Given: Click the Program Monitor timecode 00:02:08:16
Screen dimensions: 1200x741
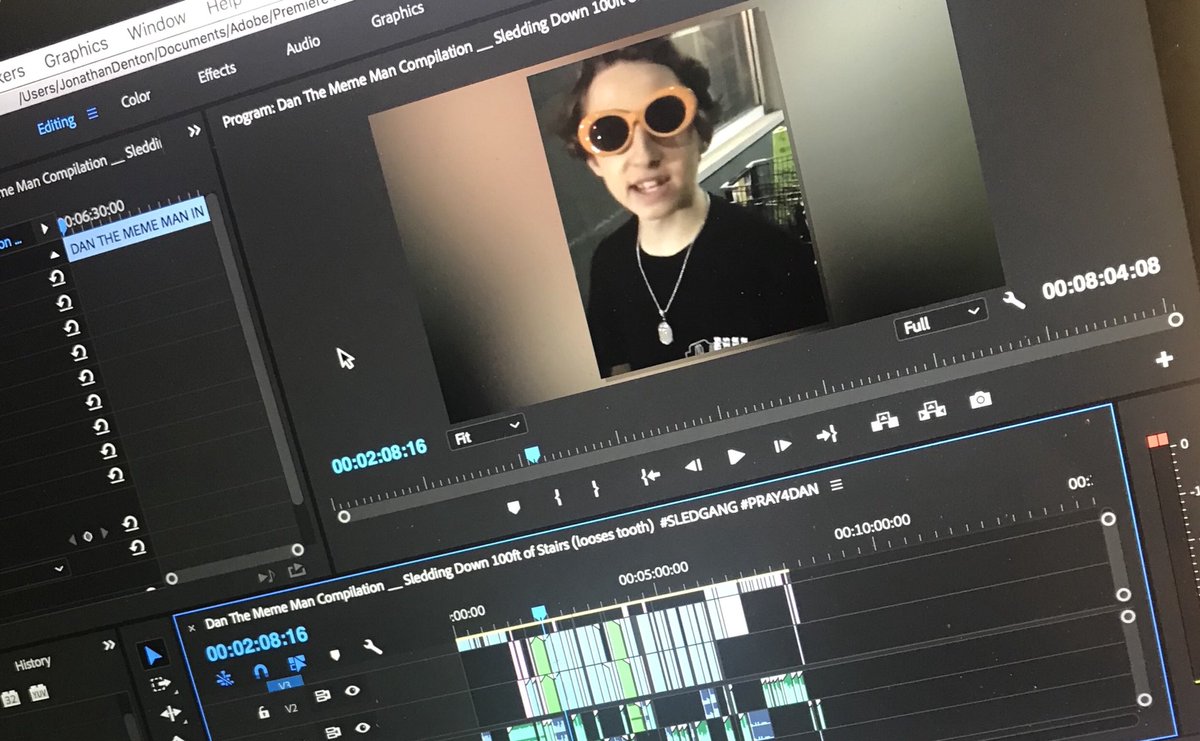Looking at the screenshot, I should pos(379,458).
